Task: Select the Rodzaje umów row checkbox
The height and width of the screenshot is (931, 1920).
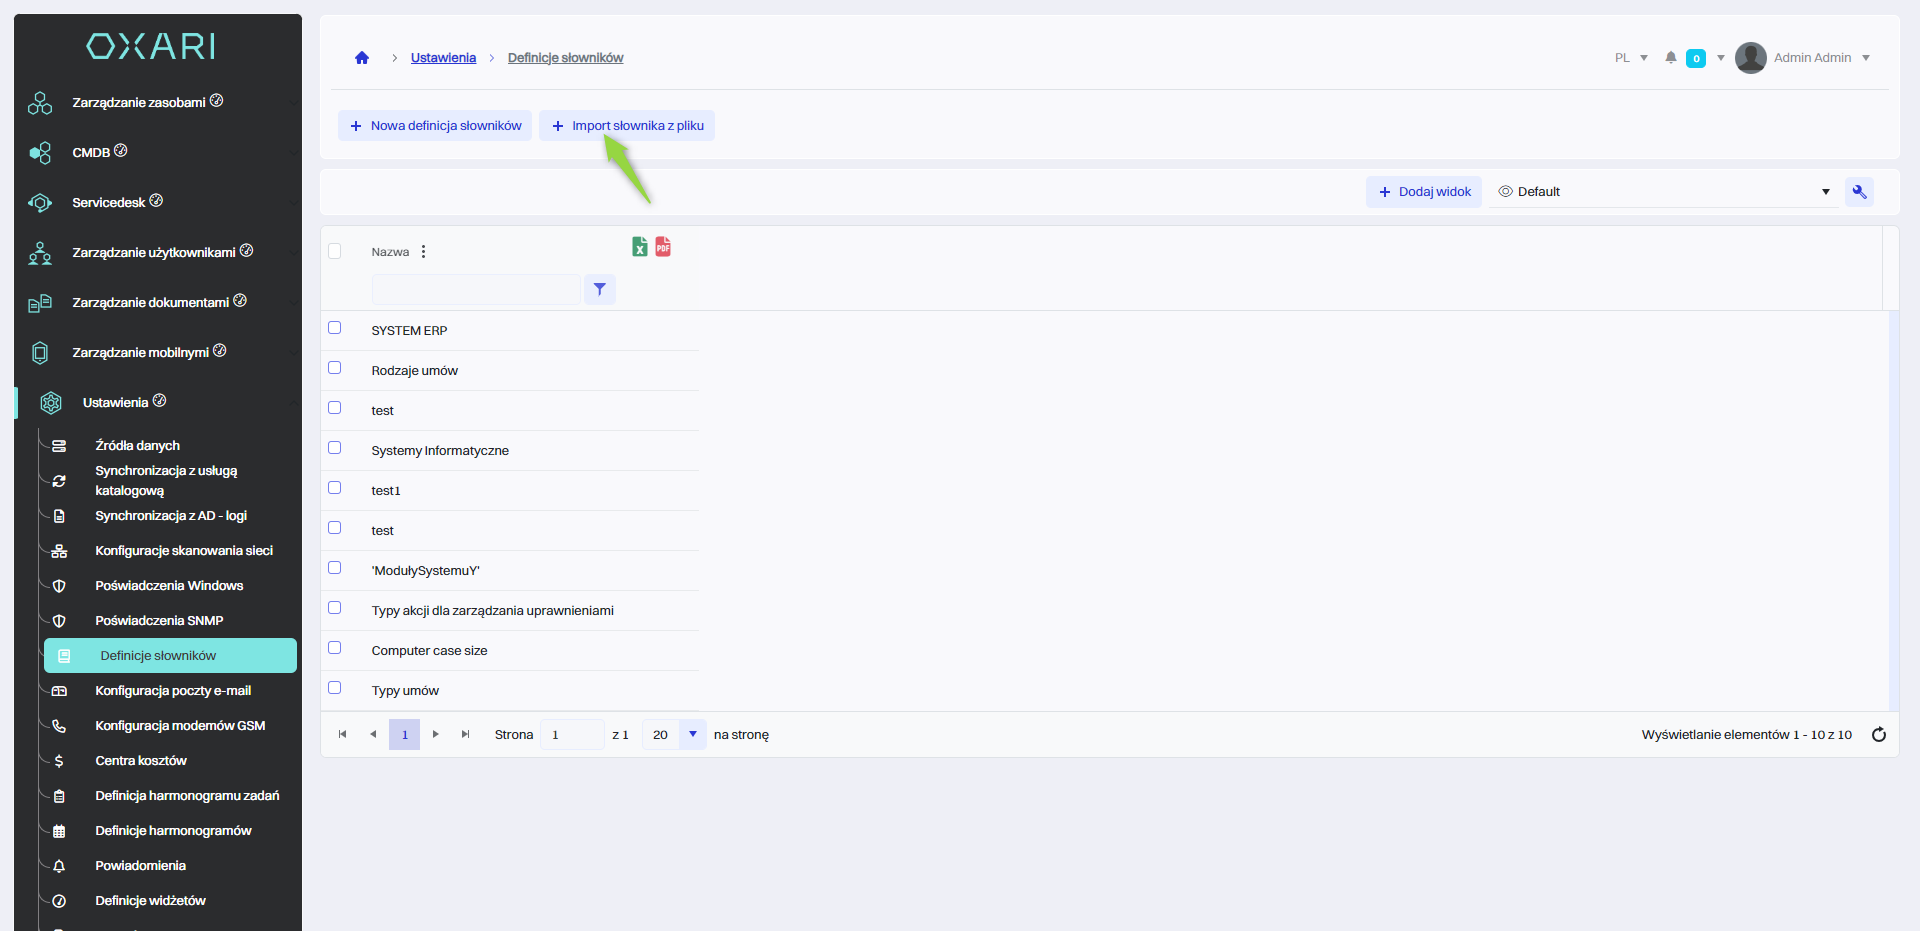Action: [335, 368]
